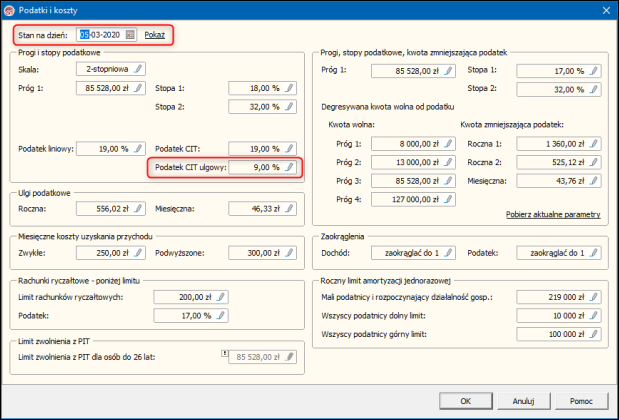The height and width of the screenshot is (420, 619).
Task: Click top-right Próg 1 85 528,00 zł field
Action: (x=413, y=71)
